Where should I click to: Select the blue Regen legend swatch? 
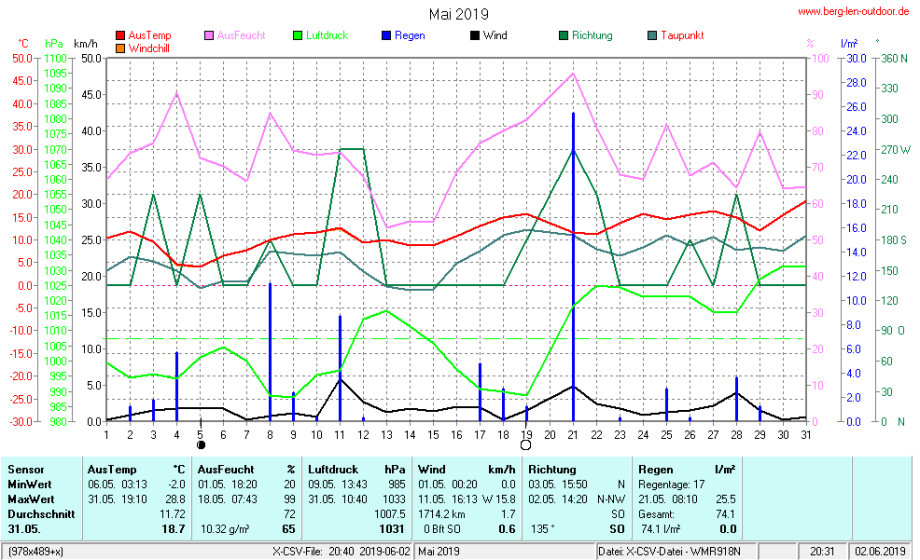(385, 35)
